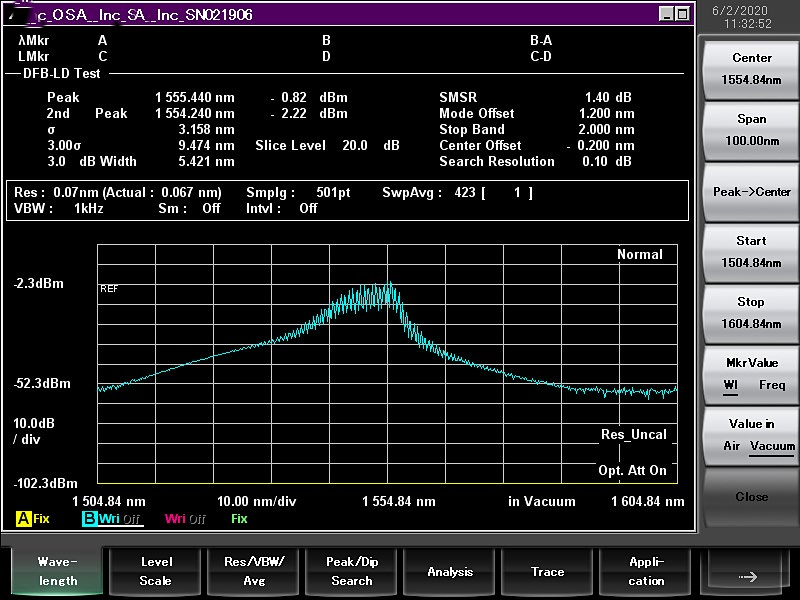The height and width of the screenshot is (600, 800).
Task: Click the in Vacuum axis label
Action: coord(542,502)
